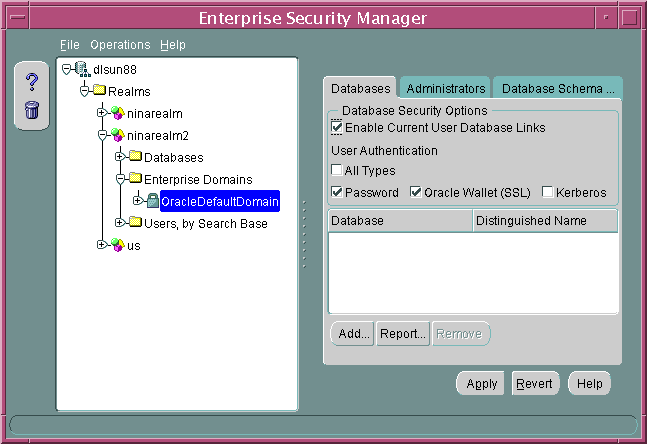Open the Operations menu

tap(120, 45)
